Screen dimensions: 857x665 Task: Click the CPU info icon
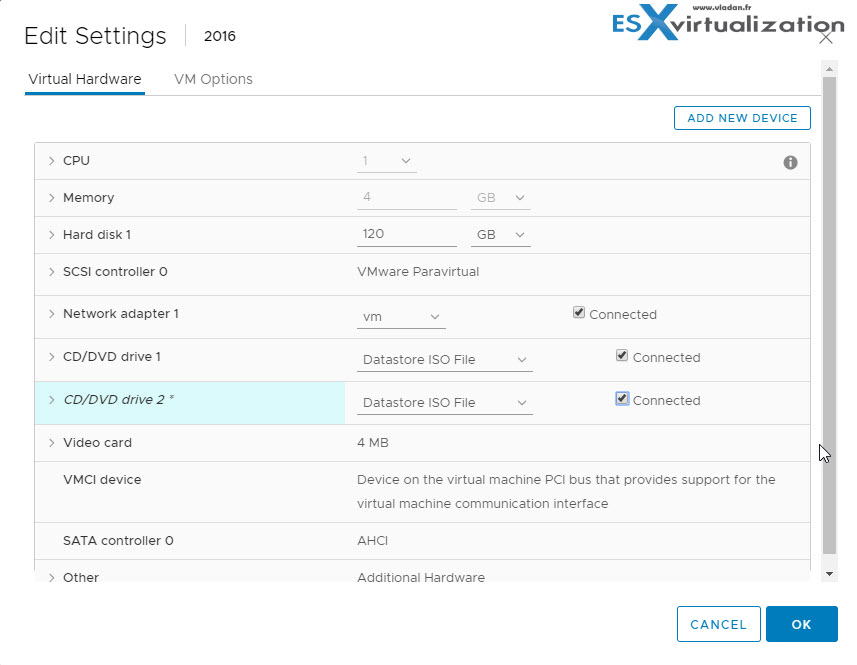790,162
